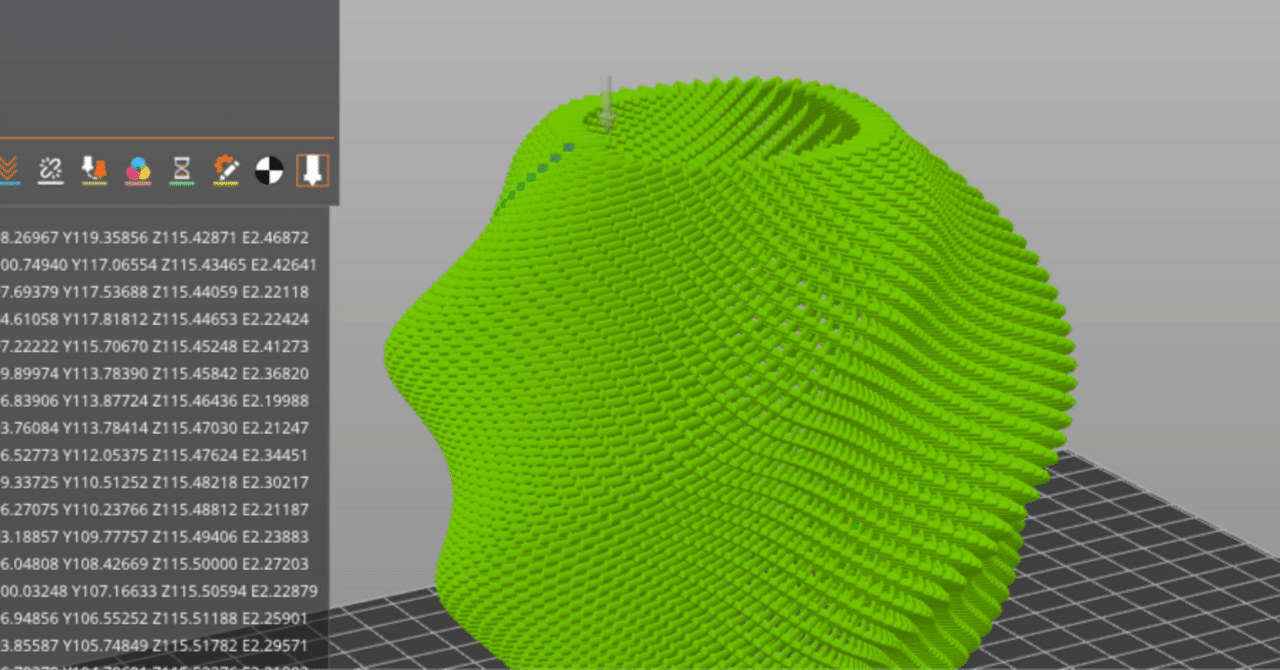1280x670 pixels.
Task: Select G-code line with Y113.78414
Action: pyautogui.click(x=155, y=427)
